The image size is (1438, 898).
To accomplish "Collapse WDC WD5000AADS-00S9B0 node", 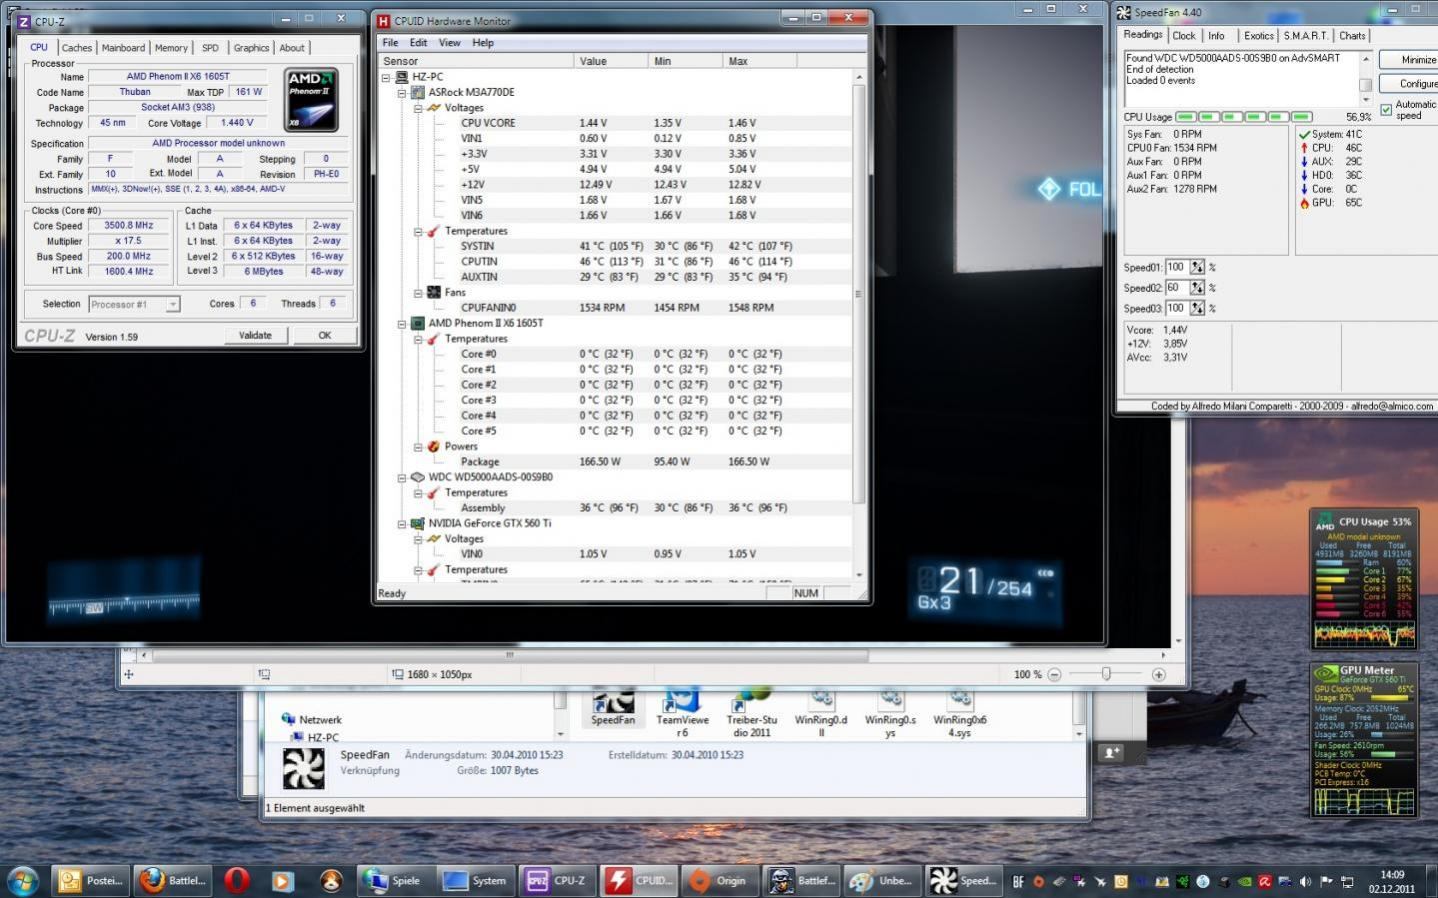I will [x=402, y=478].
